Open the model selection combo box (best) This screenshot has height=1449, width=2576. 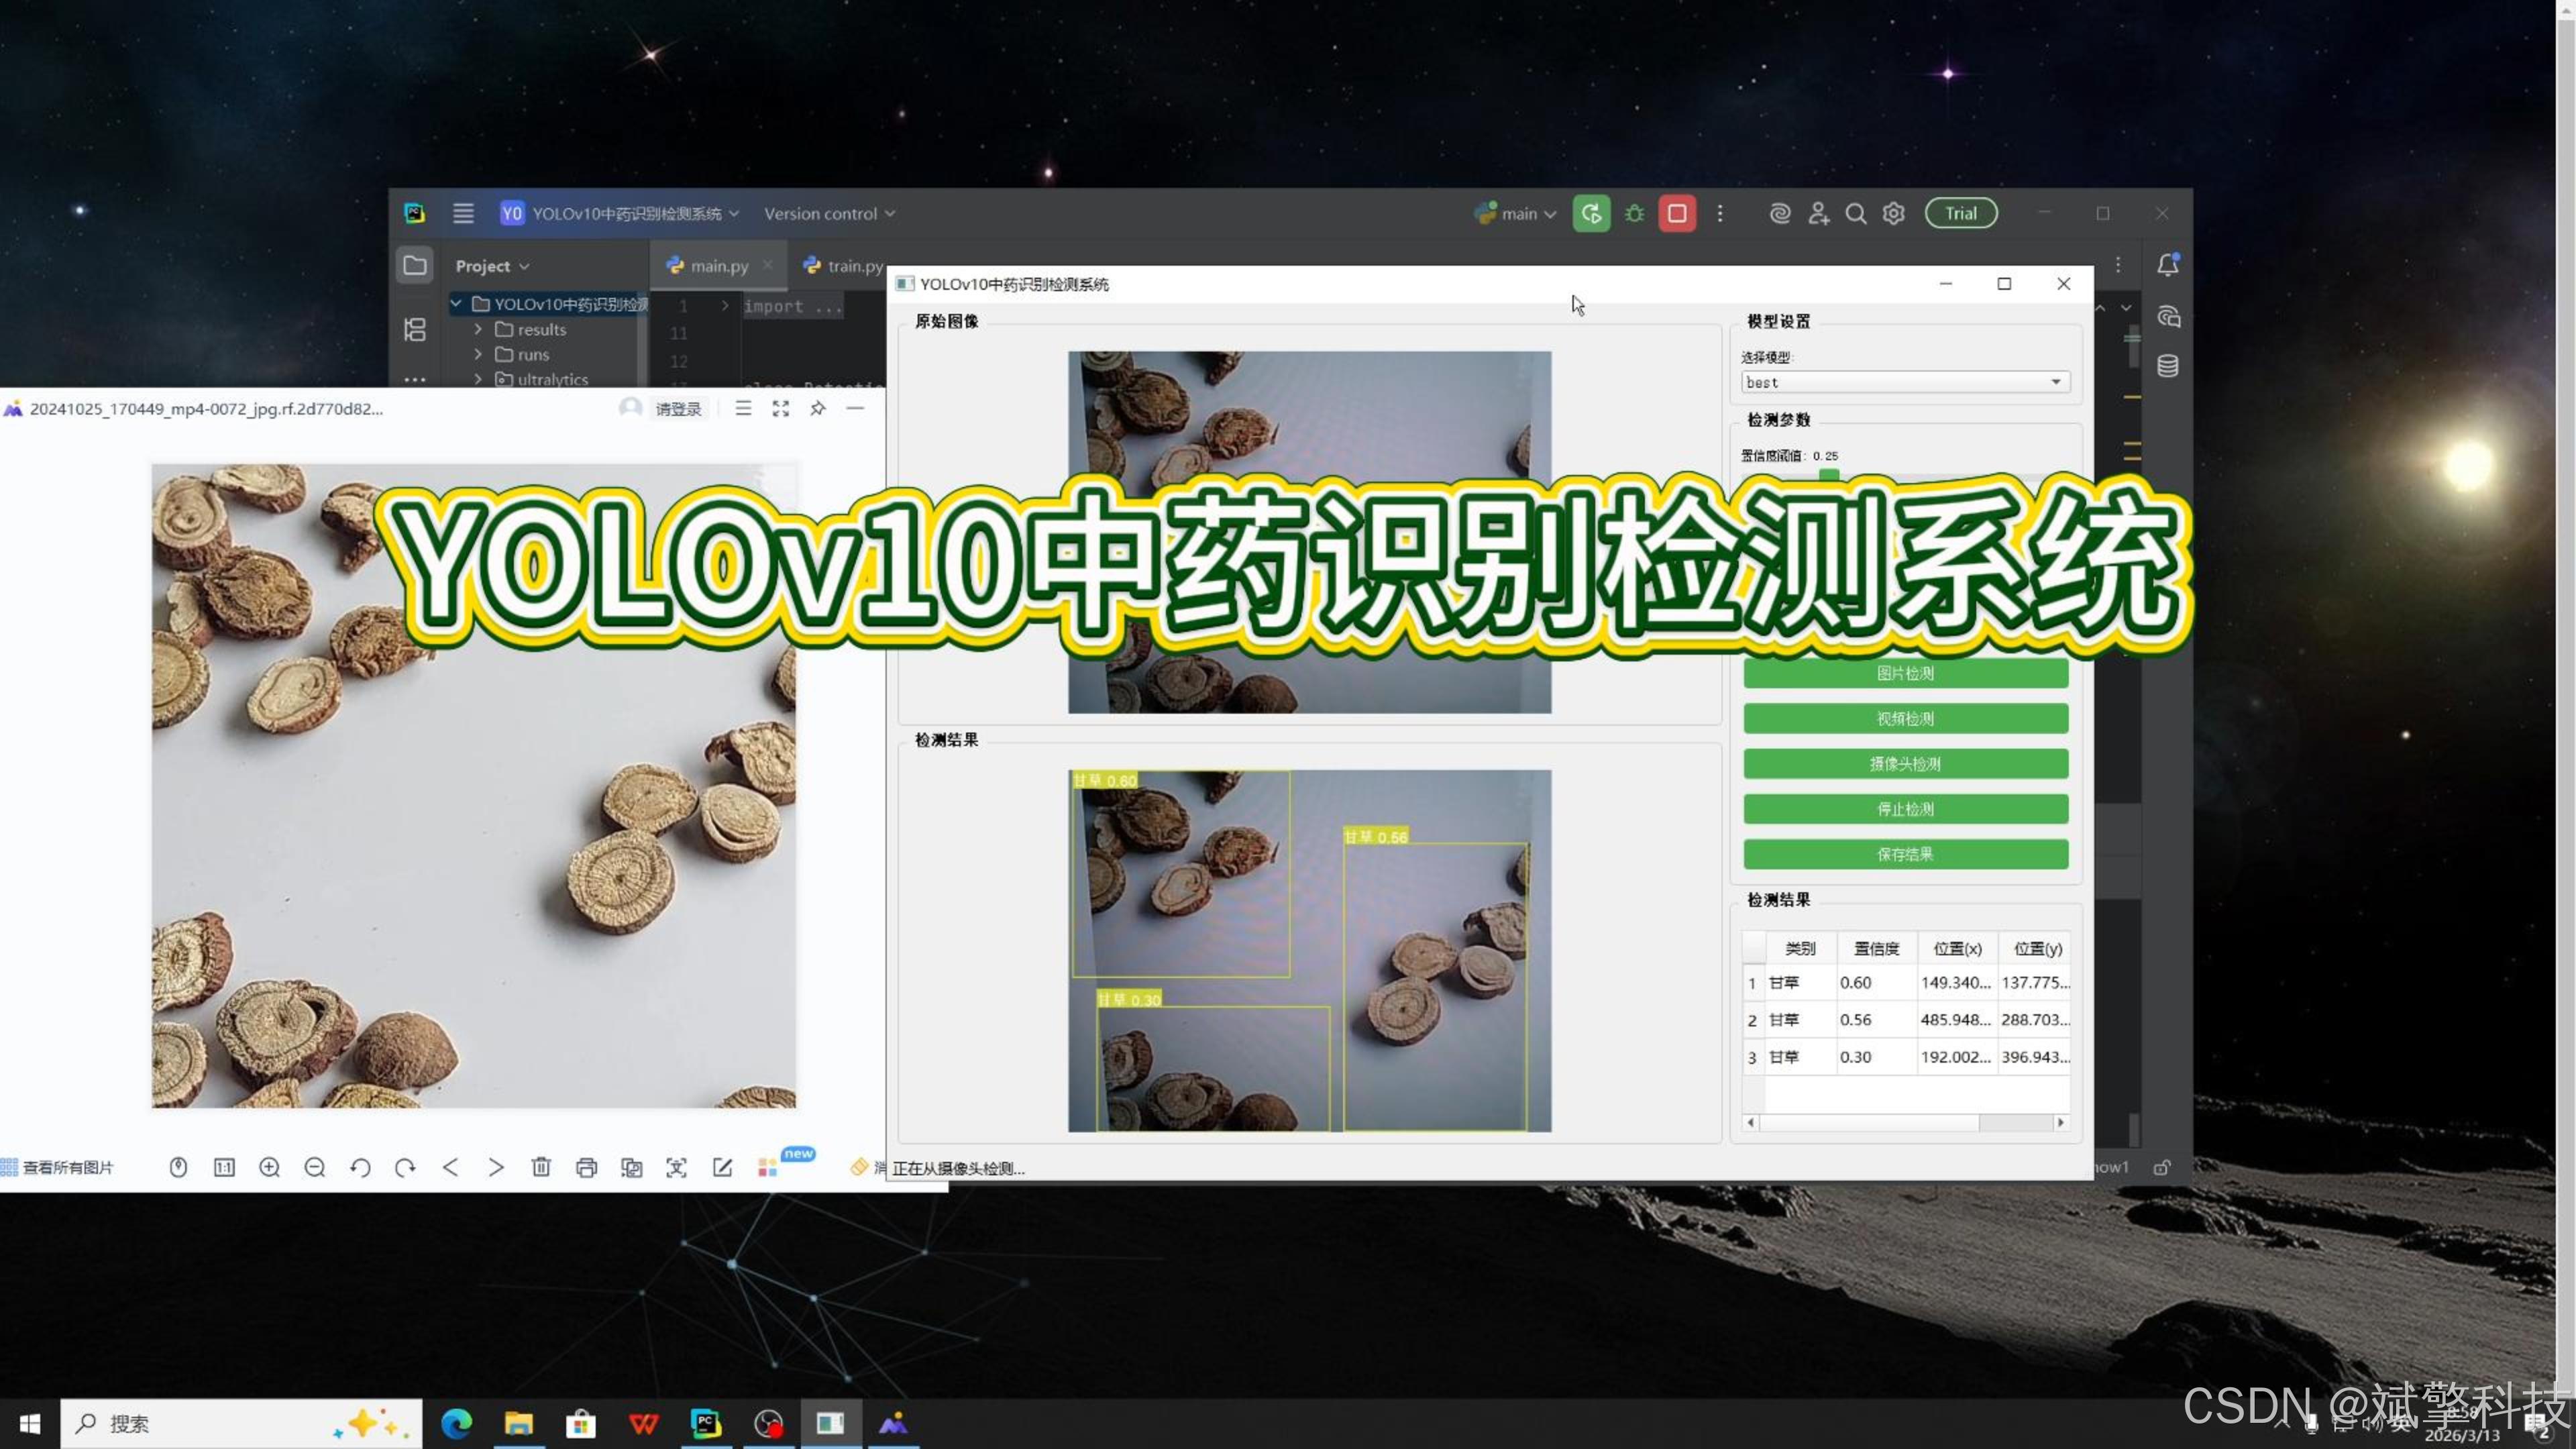coord(1904,382)
